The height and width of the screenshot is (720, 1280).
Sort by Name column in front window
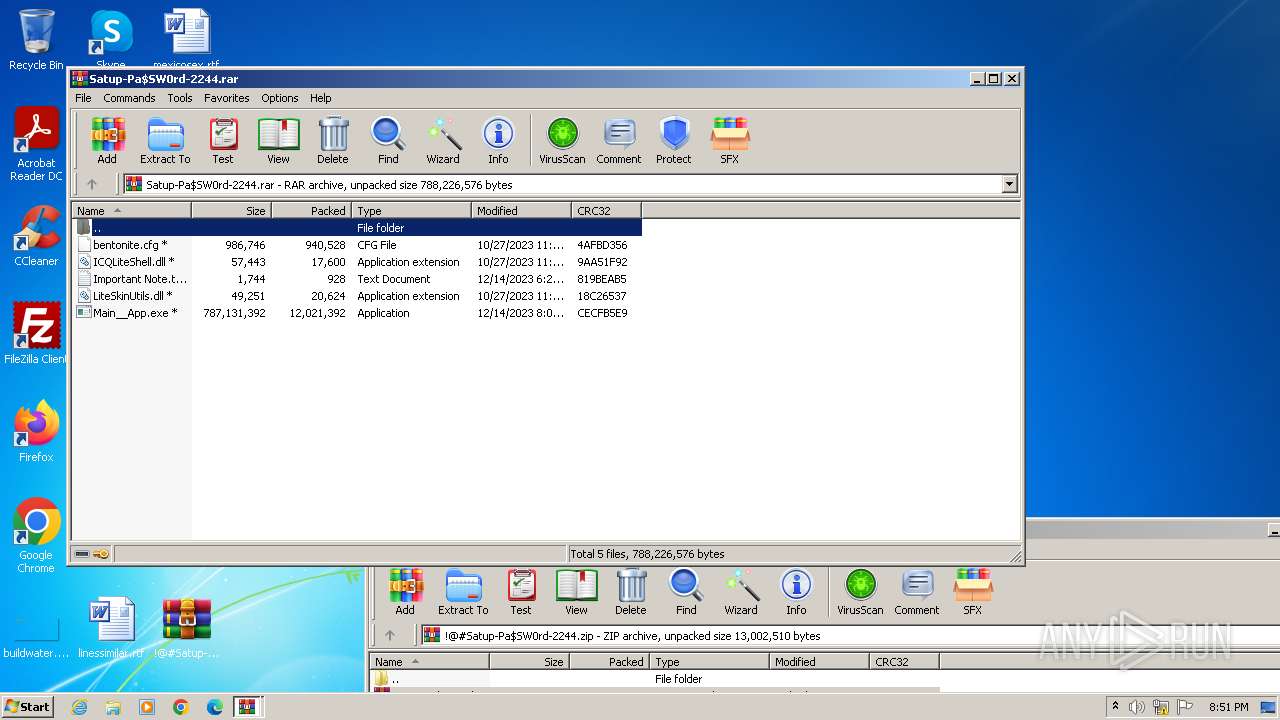131,210
